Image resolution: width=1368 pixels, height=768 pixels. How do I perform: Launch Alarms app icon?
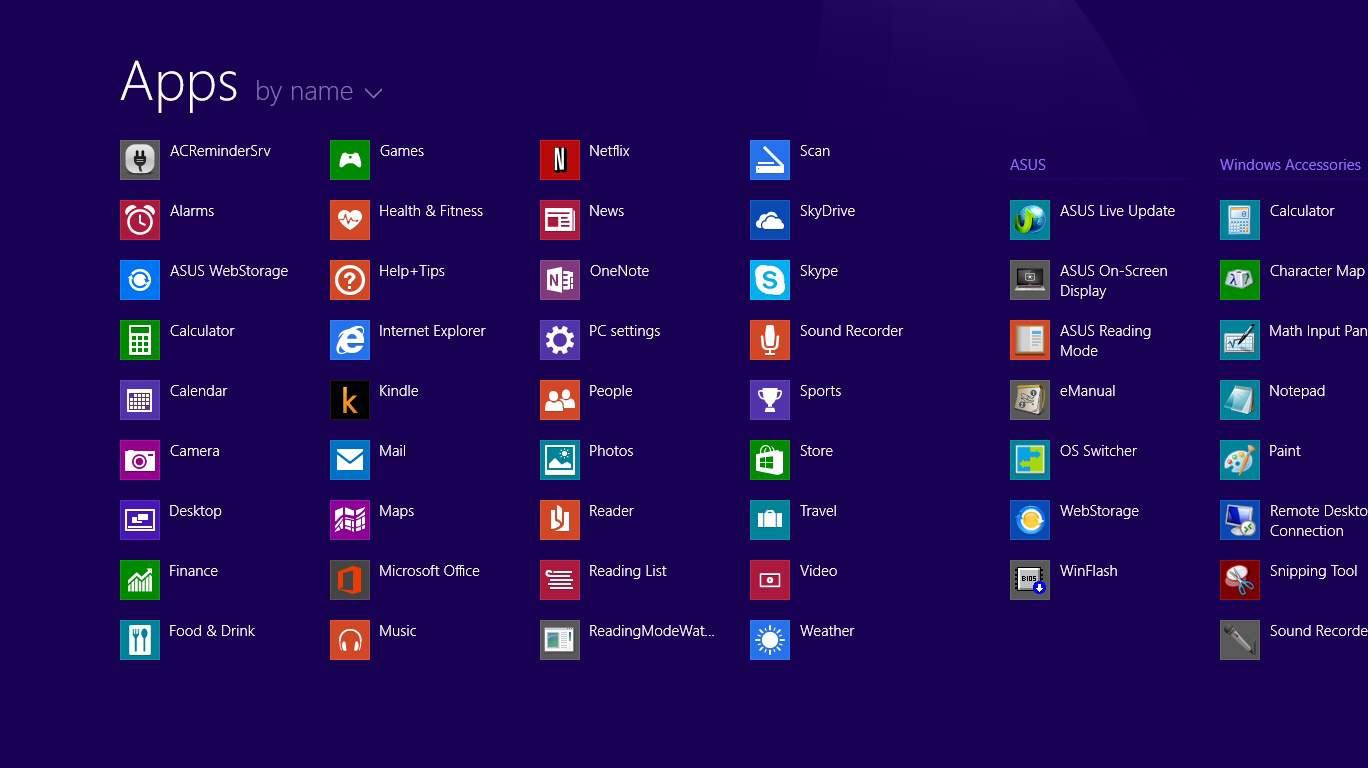tap(140, 220)
